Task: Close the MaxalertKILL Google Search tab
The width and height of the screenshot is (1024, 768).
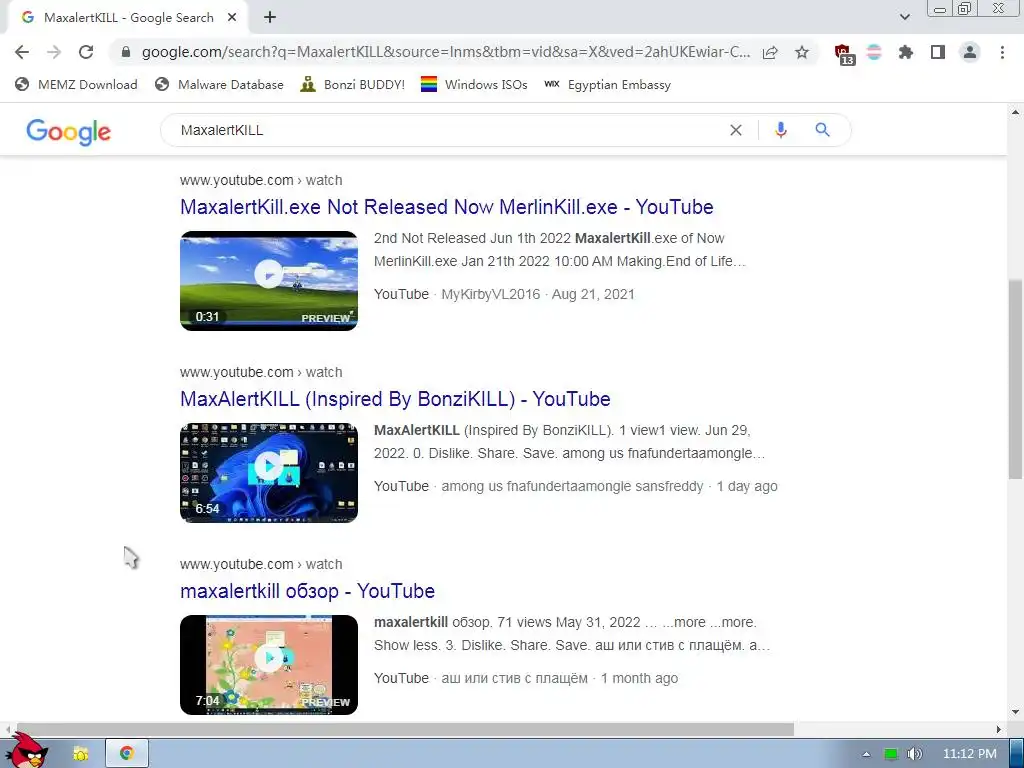Action: coord(232,18)
